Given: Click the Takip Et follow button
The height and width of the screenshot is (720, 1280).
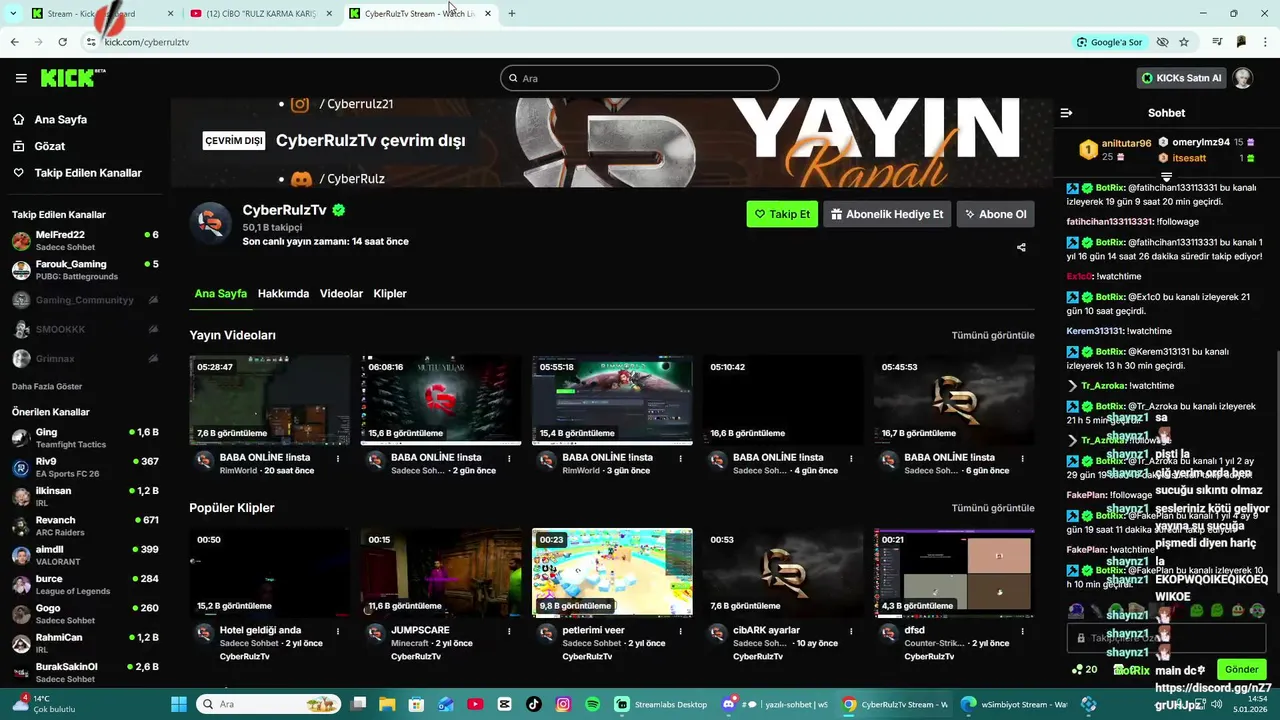Looking at the screenshot, I should tap(782, 214).
